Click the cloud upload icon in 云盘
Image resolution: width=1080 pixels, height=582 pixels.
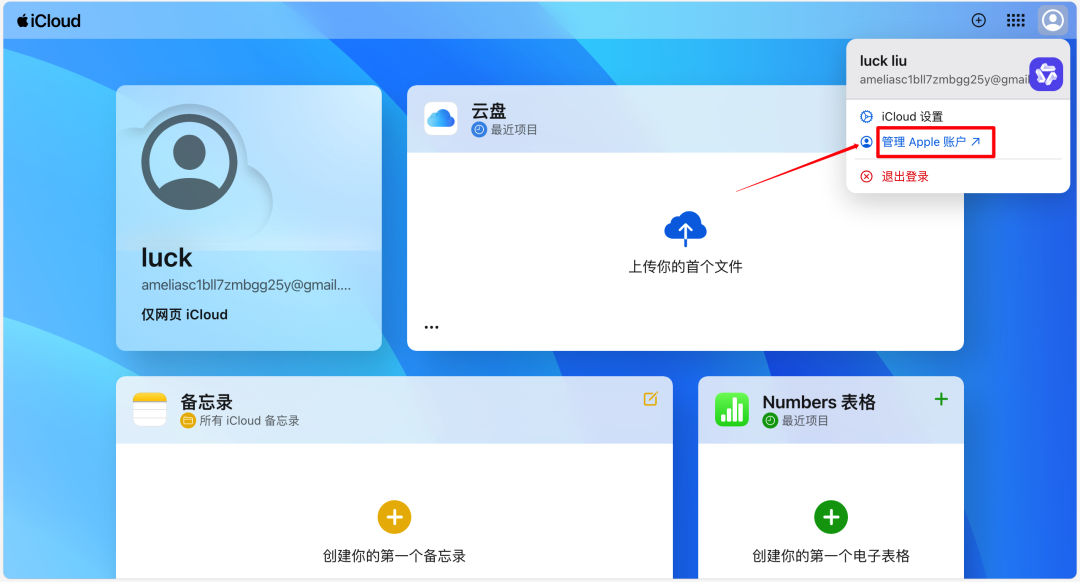[x=685, y=229]
